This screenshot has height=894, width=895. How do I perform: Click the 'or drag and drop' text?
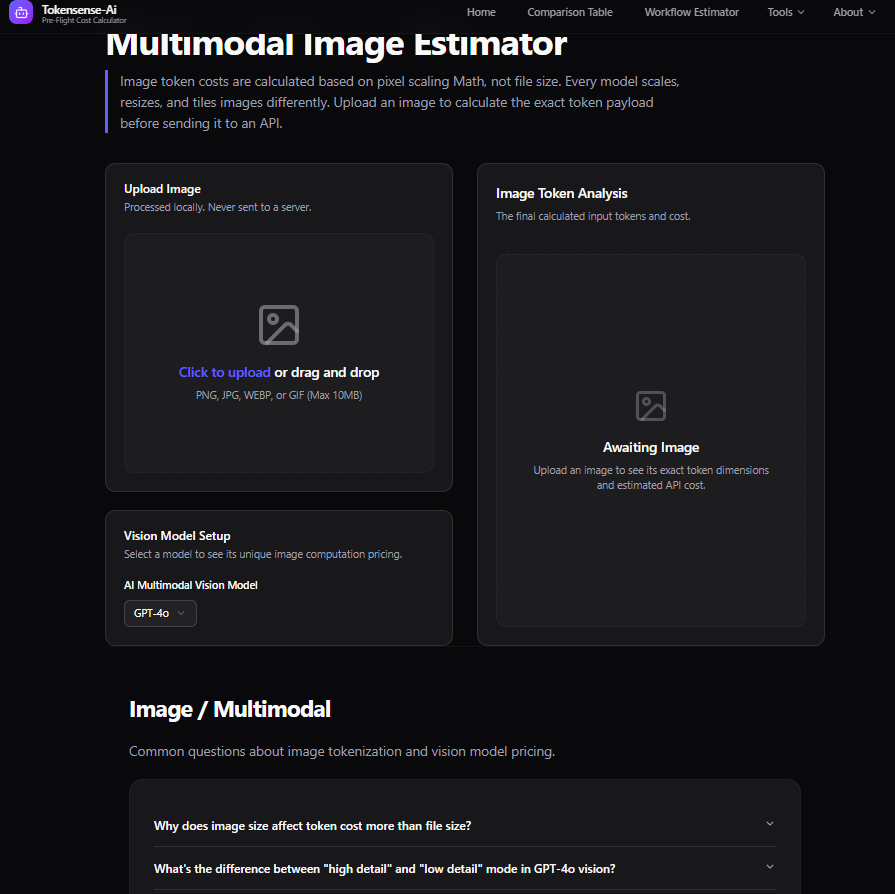326,372
